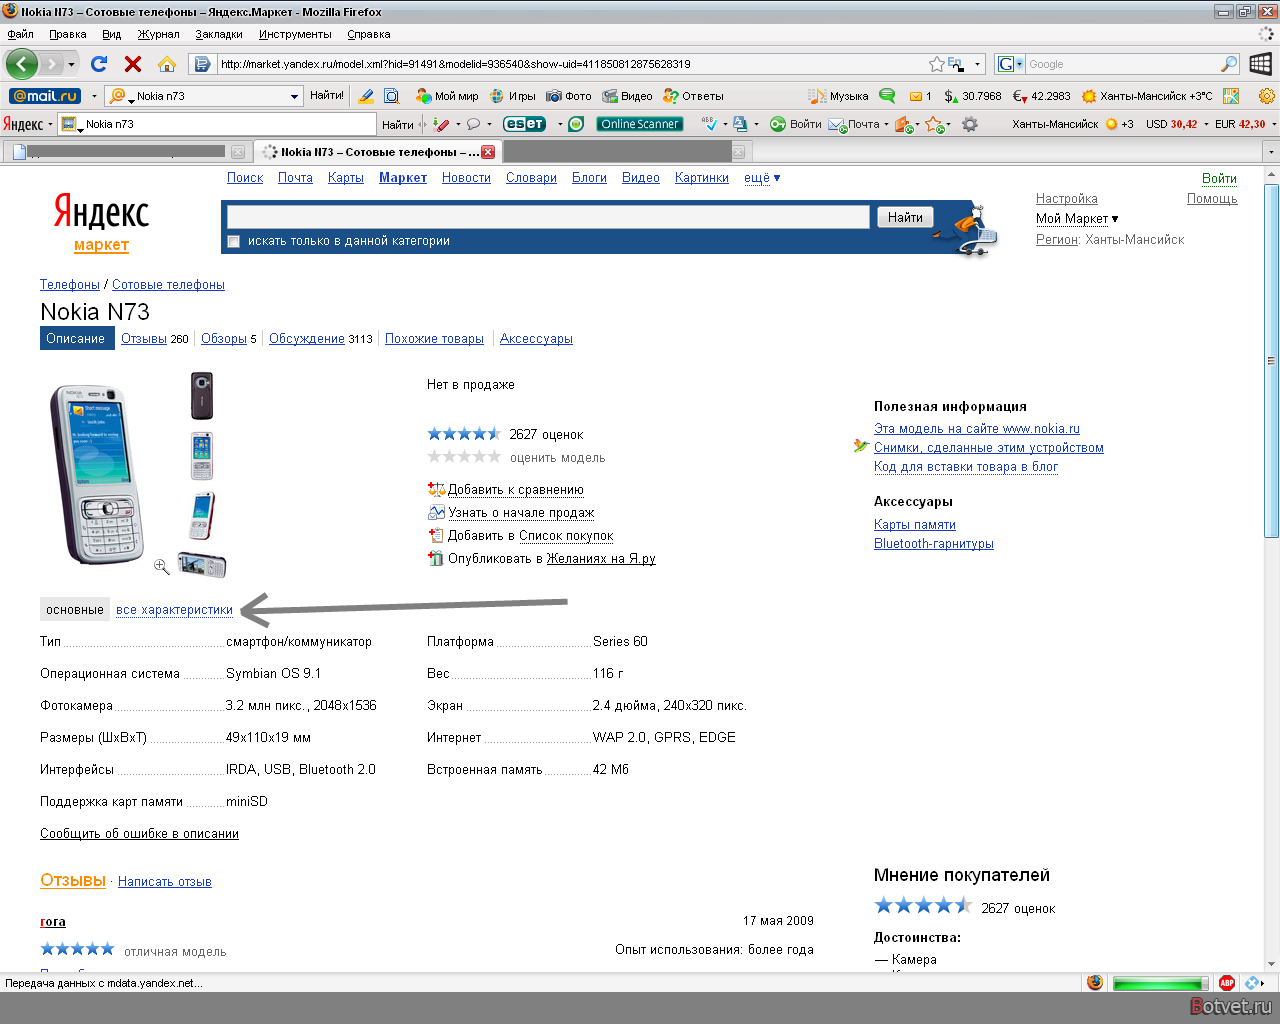Click the Google search magnifier icon
Viewport: 1280px width, 1024px height.
[x=1229, y=64]
